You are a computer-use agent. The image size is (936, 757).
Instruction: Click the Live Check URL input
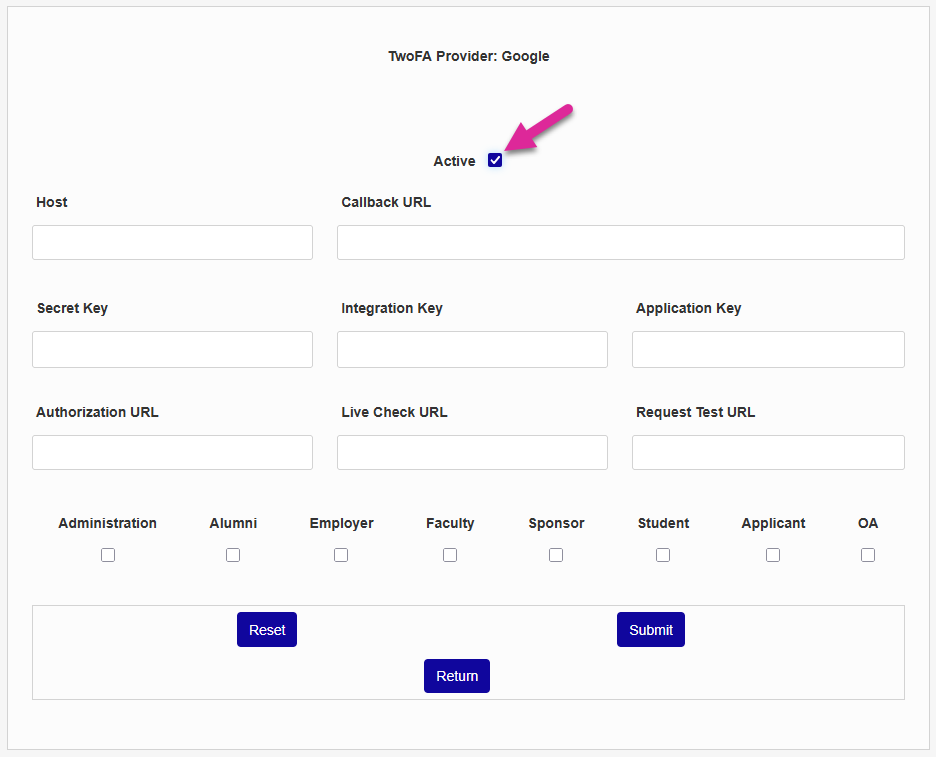click(x=472, y=452)
